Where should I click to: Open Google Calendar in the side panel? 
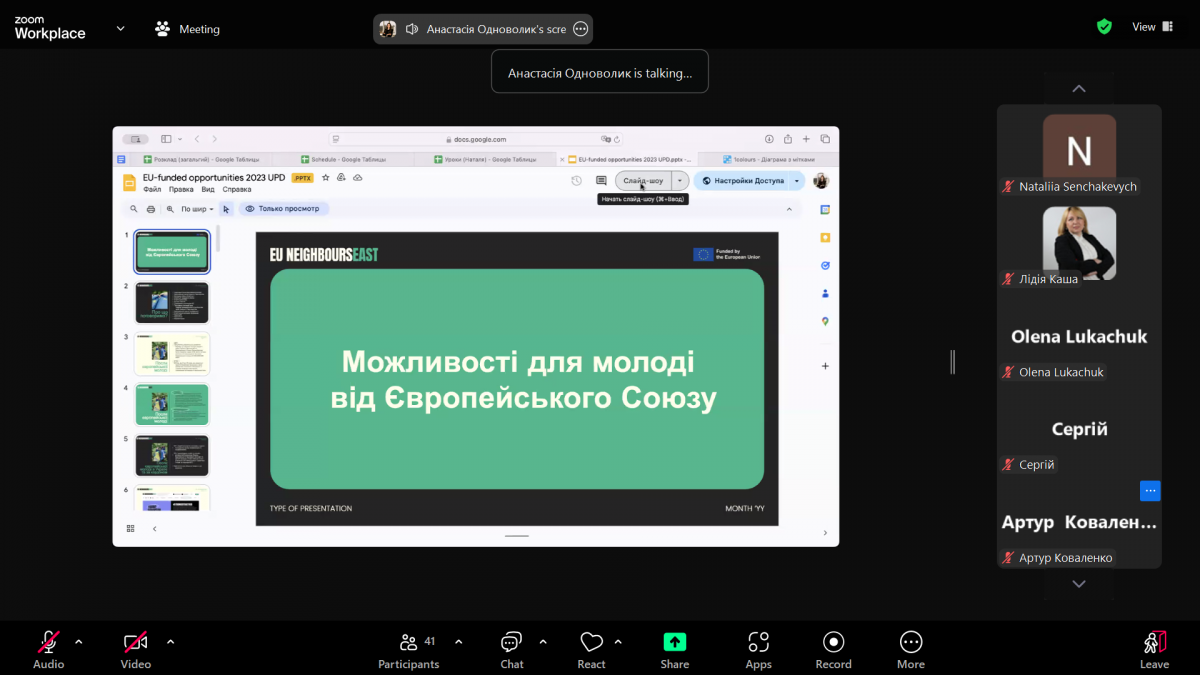(x=824, y=210)
